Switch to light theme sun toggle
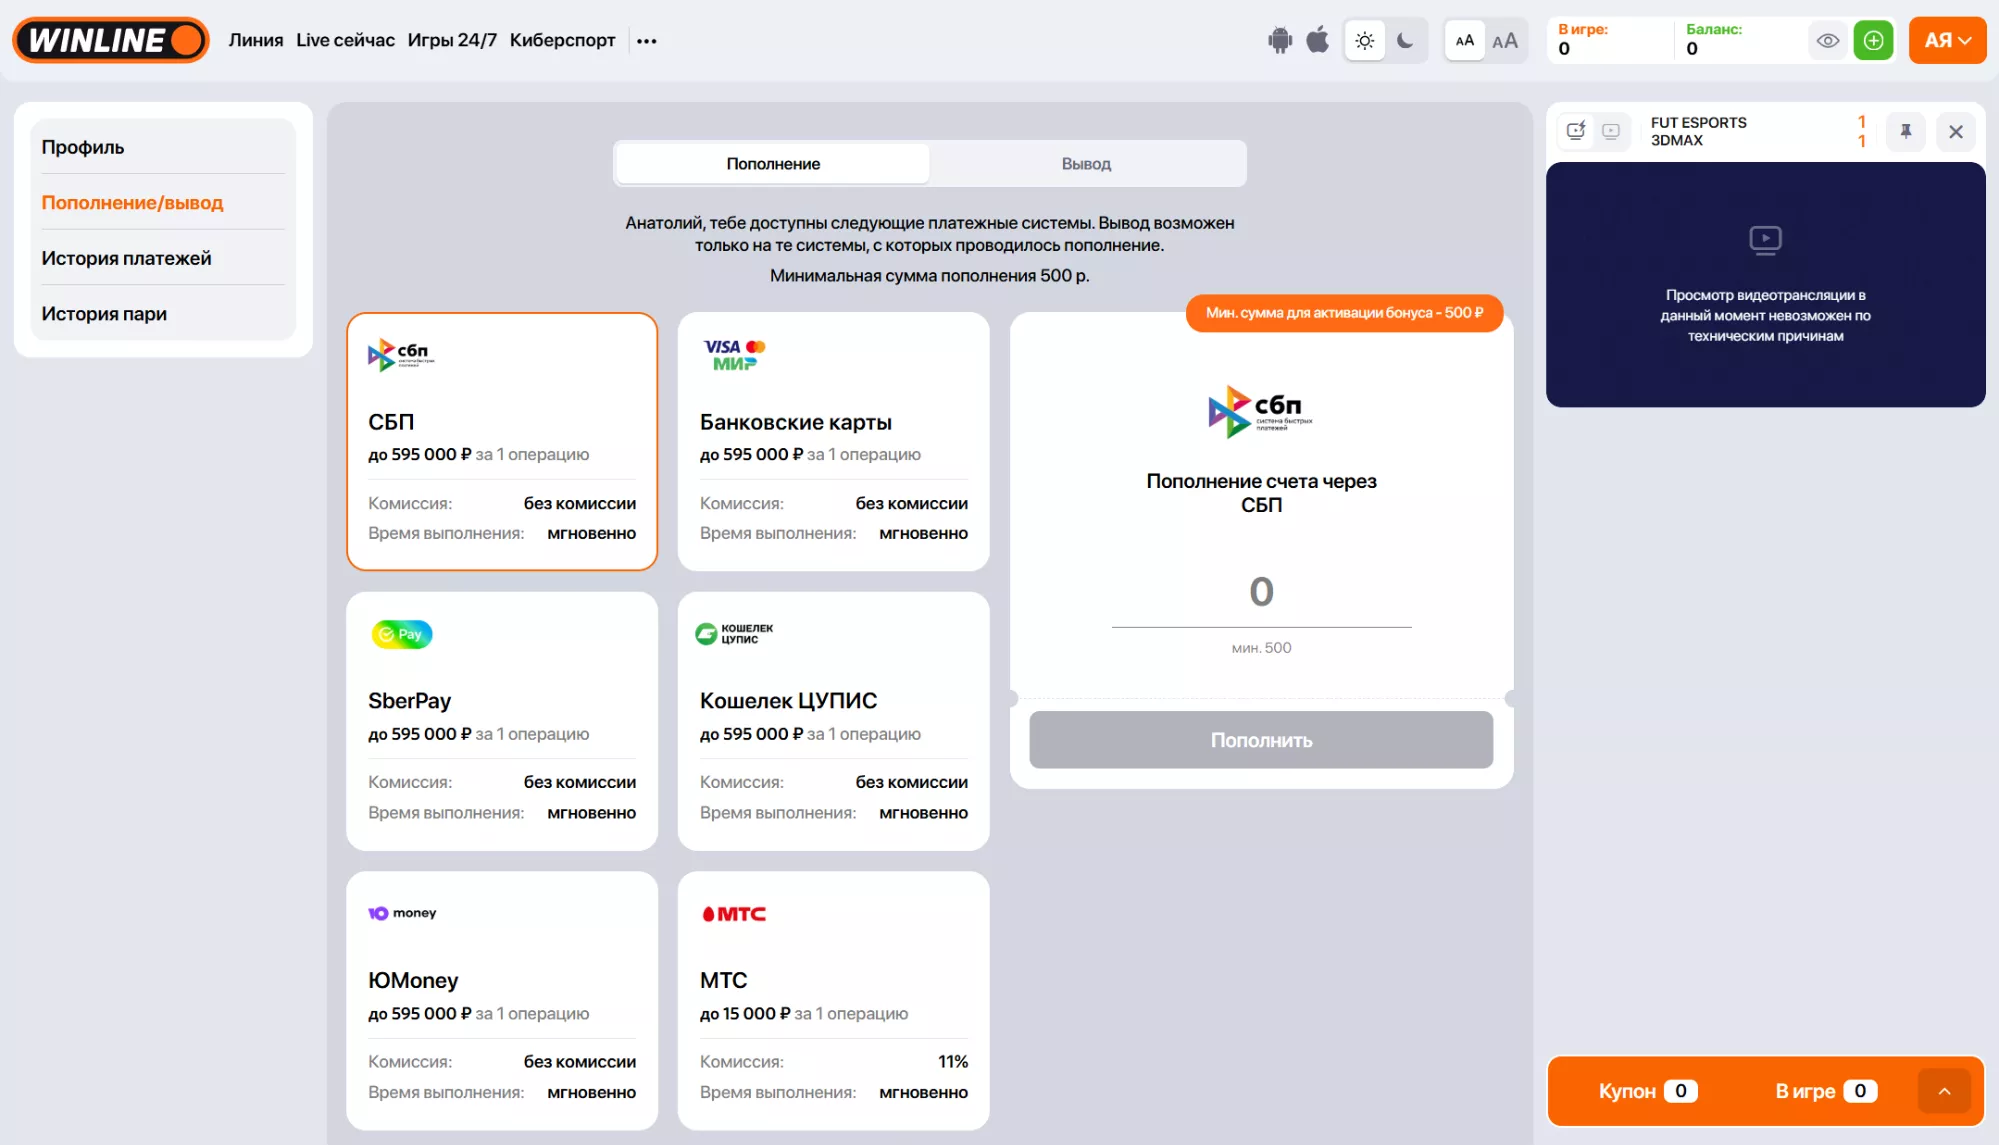 tap(1364, 41)
